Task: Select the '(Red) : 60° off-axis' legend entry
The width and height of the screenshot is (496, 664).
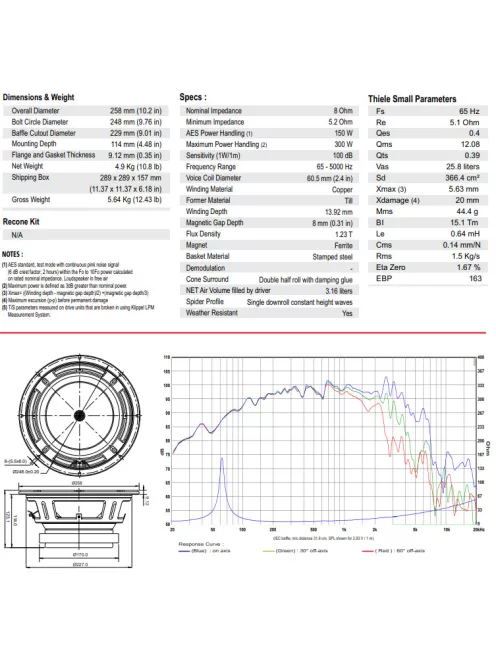Action: tap(393, 551)
